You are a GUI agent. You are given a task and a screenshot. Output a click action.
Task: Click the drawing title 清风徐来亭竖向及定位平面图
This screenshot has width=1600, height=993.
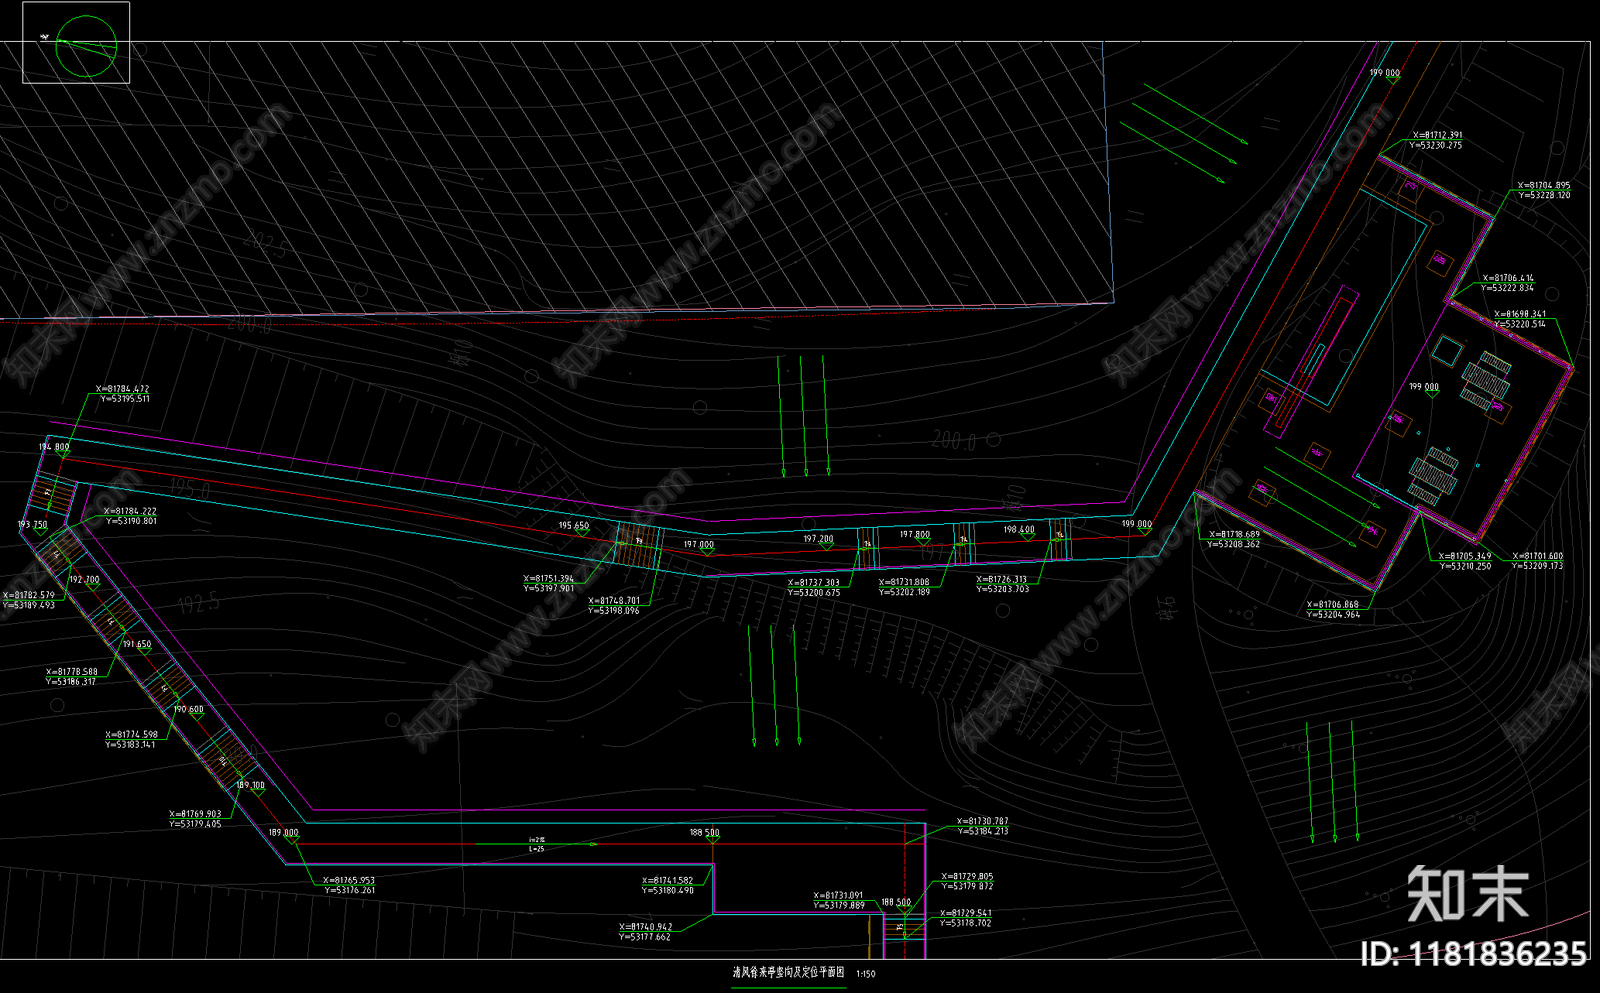pos(789,972)
